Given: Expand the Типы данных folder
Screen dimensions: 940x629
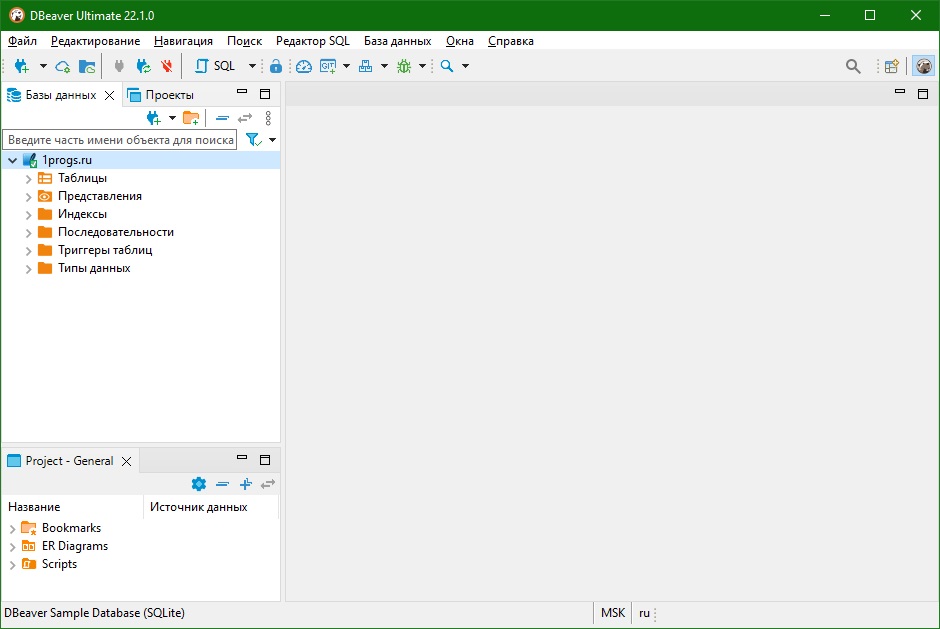Looking at the screenshot, I should 28,269.
